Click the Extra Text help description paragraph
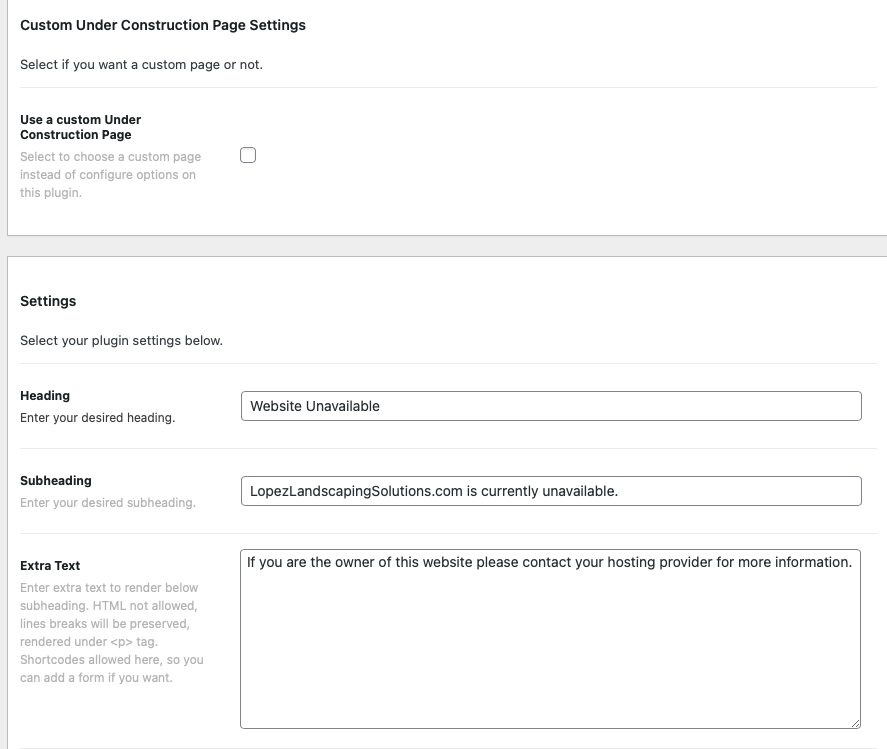The width and height of the screenshot is (887, 749). (111, 633)
